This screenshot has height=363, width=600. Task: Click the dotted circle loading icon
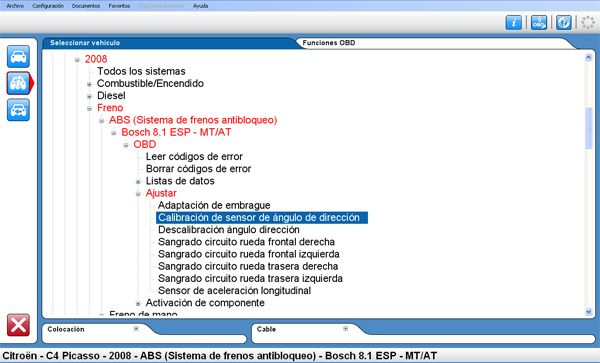[588, 23]
